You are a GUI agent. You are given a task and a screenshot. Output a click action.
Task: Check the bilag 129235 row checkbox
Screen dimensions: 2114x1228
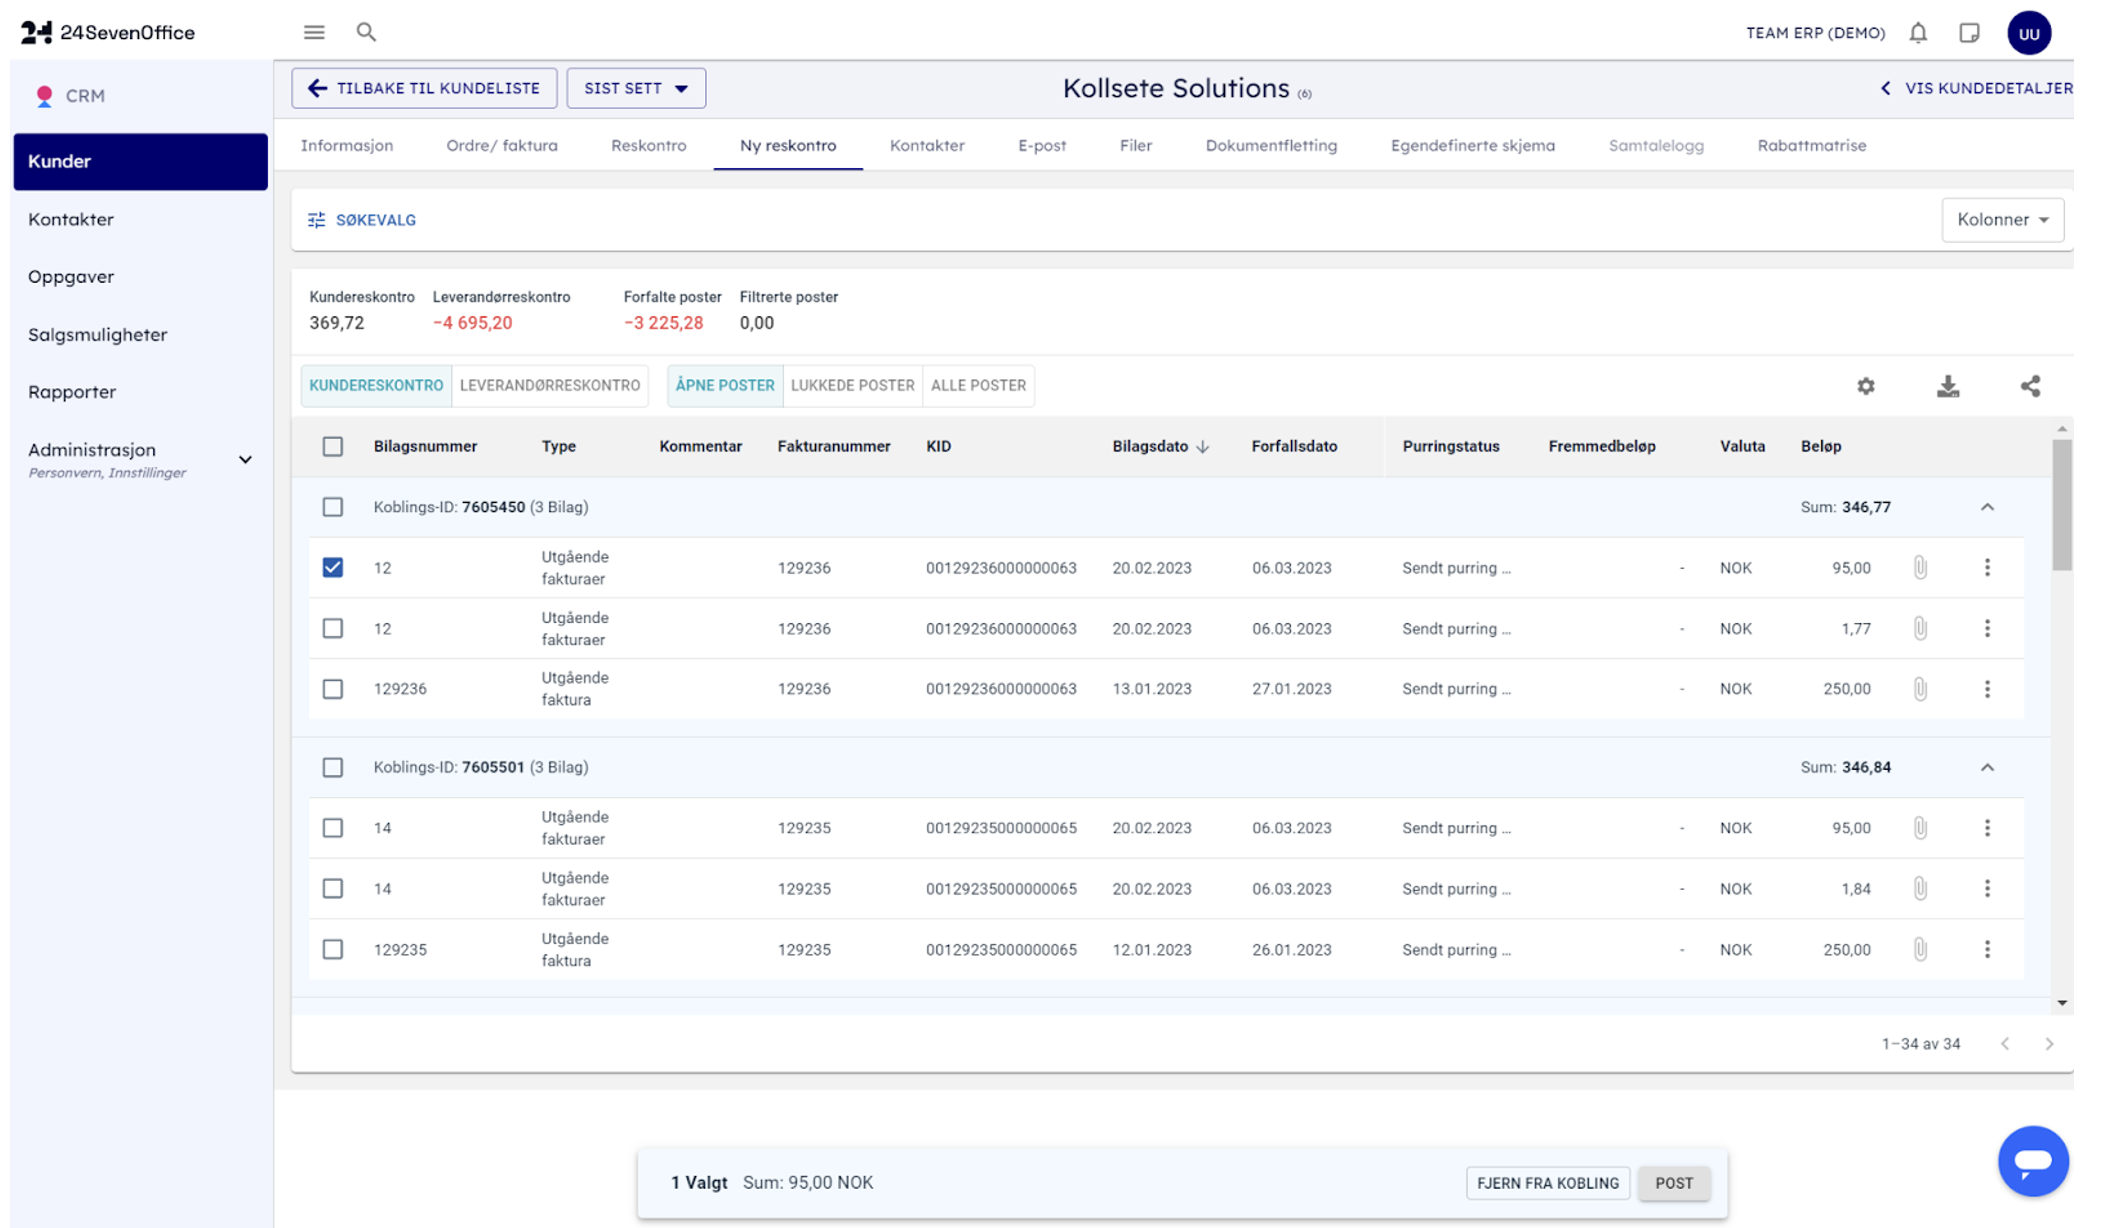click(x=333, y=950)
